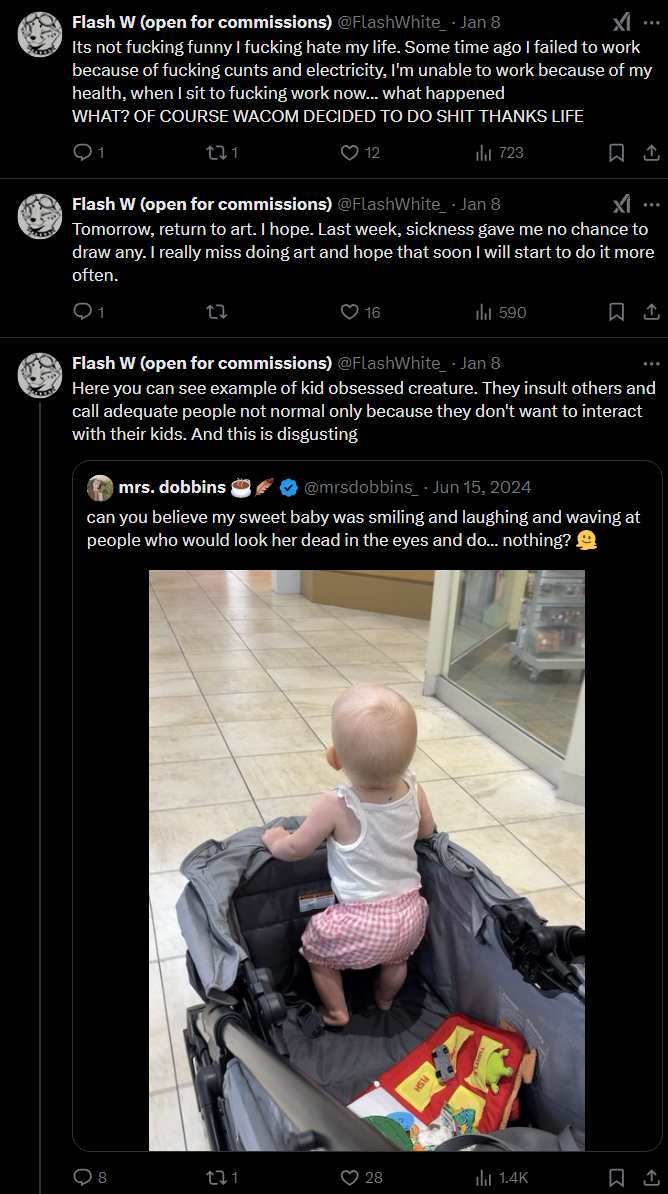Open more options for first tweet
668x1194 pixels.
point(652,22)
